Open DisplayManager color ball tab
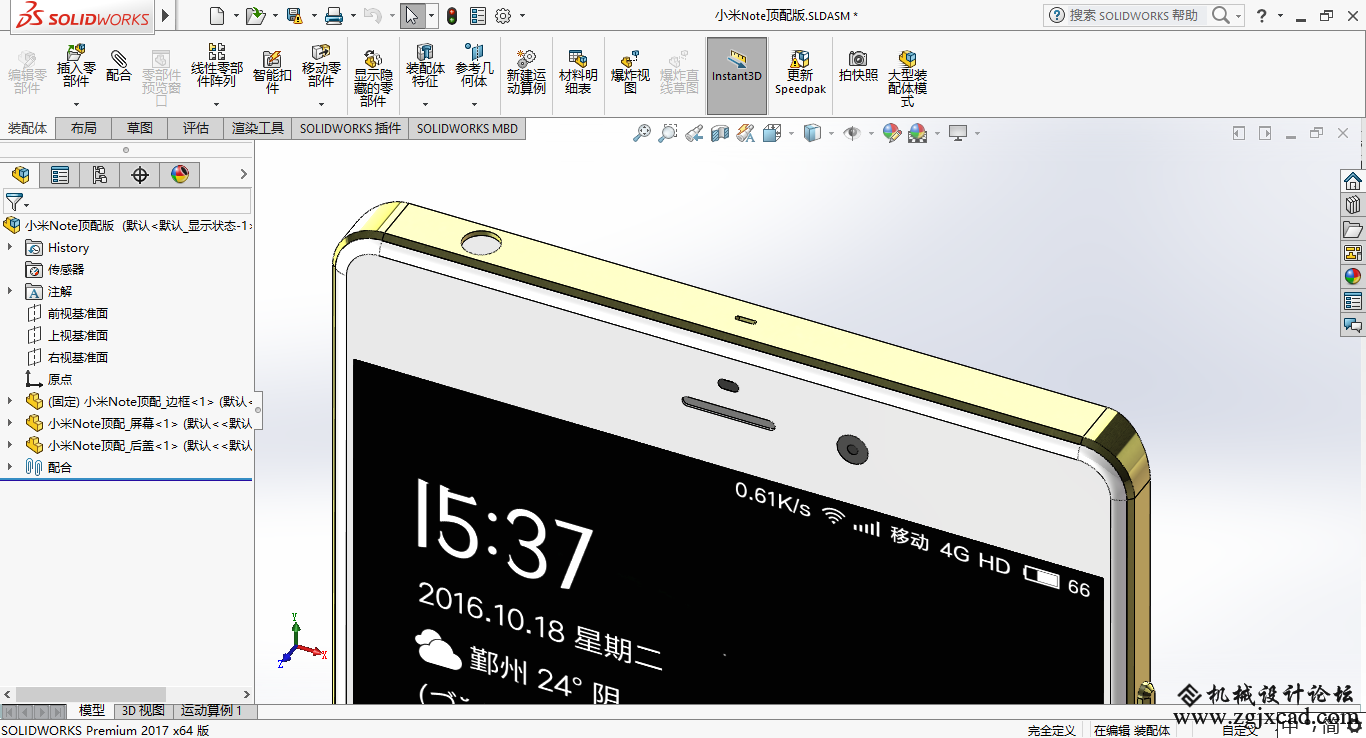 tap(180, 175)
